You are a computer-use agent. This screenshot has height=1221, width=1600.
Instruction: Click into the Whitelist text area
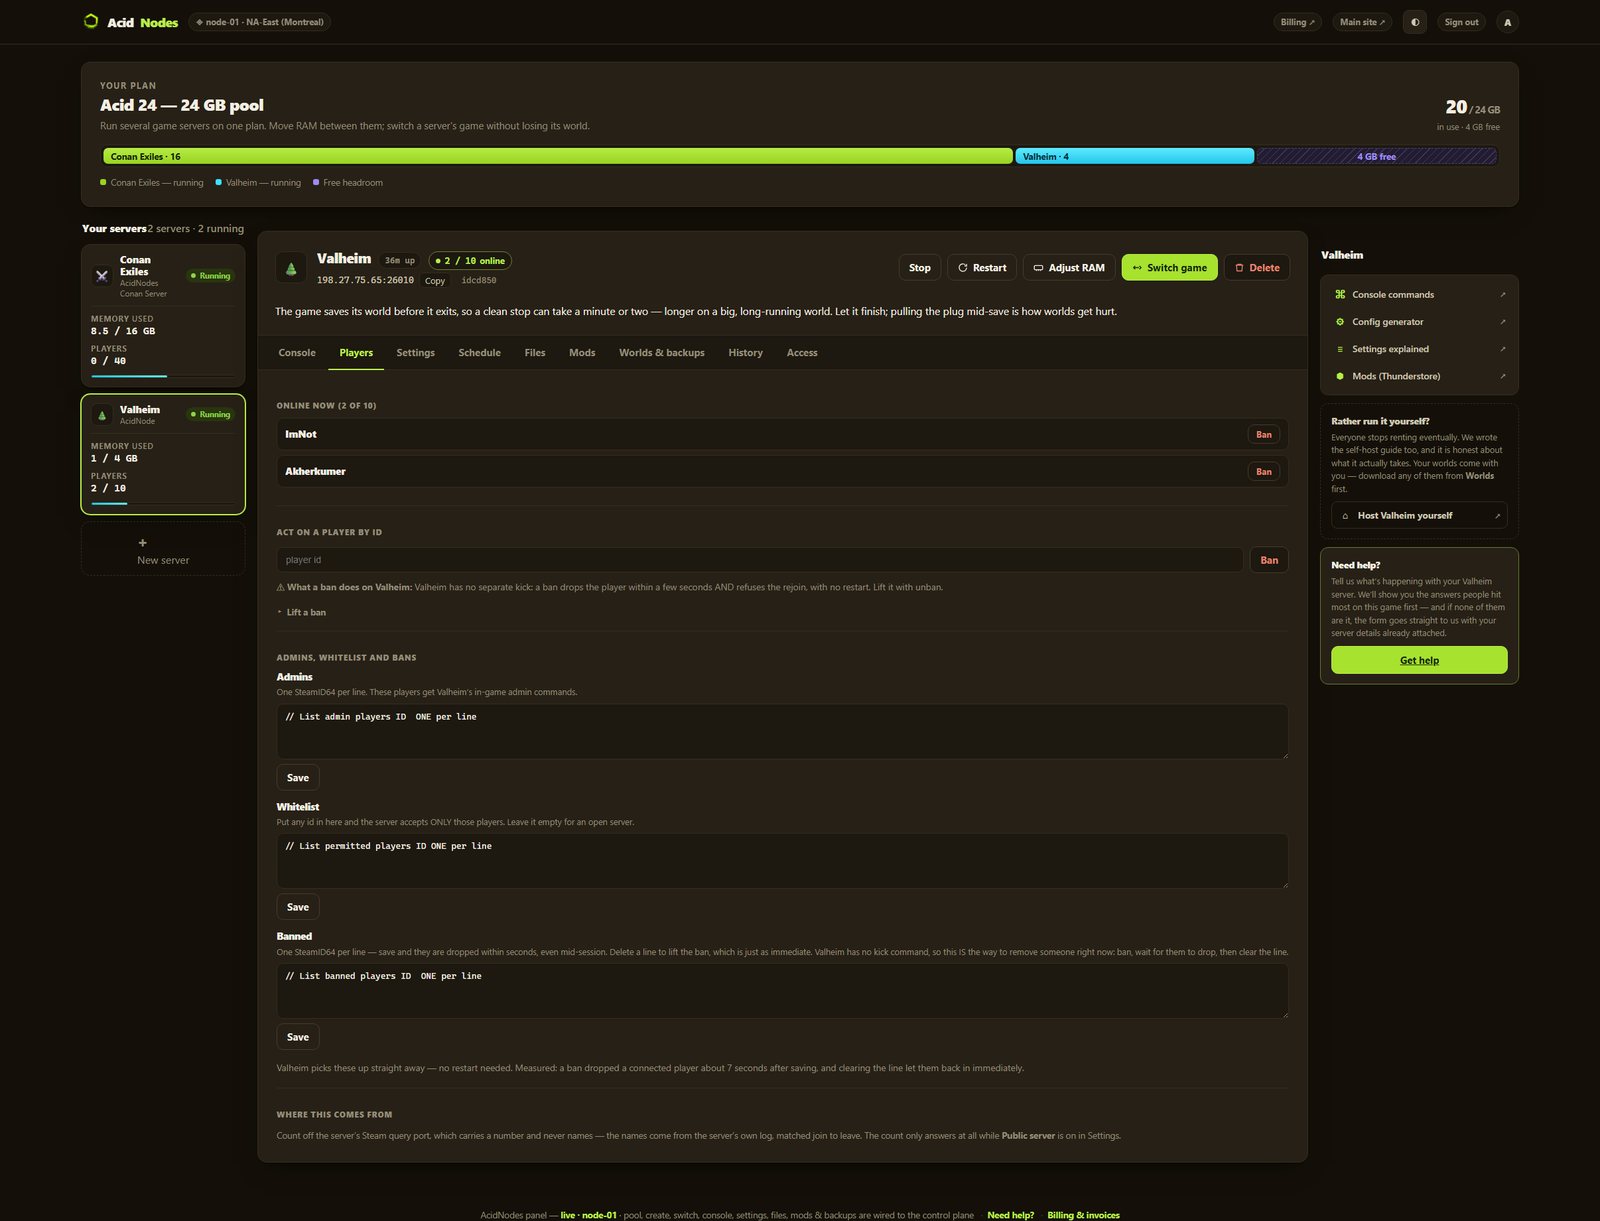(782, 861)
